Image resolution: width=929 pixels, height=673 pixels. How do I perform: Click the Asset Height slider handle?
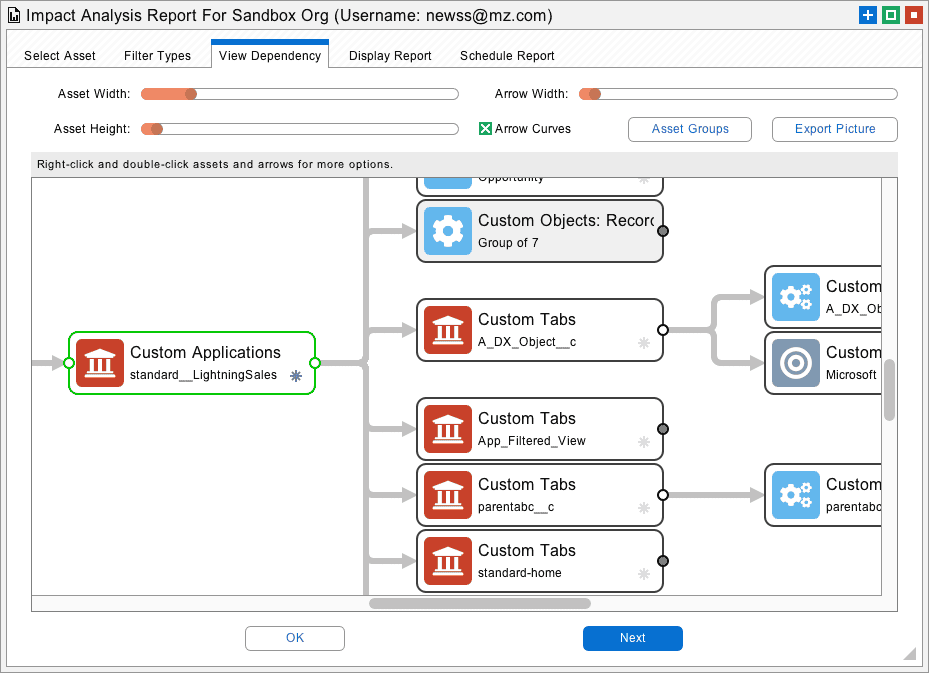(x=156, y=129)
